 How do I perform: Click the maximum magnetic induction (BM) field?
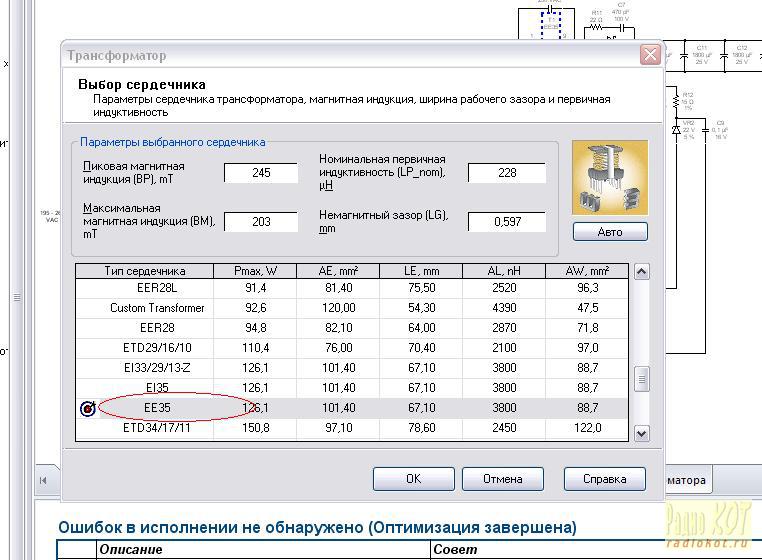pos(261,221)
